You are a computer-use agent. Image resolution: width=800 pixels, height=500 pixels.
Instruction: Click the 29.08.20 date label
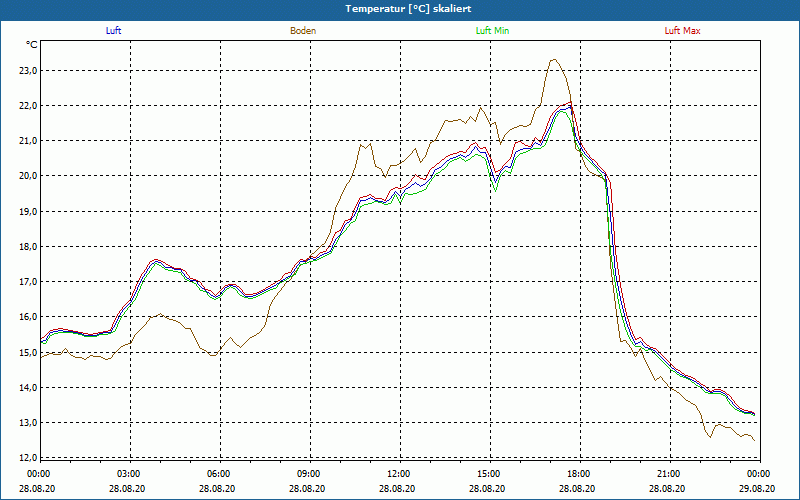757,488
